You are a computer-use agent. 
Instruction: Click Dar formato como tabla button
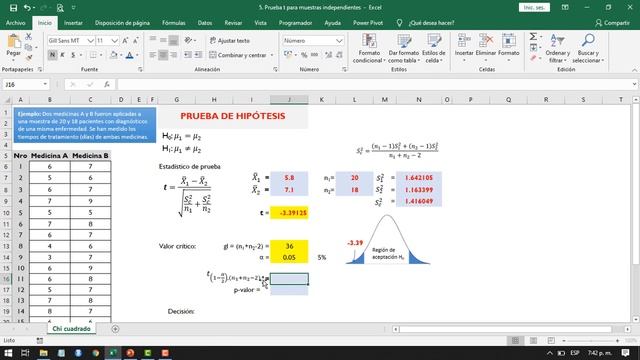(403, 48)
